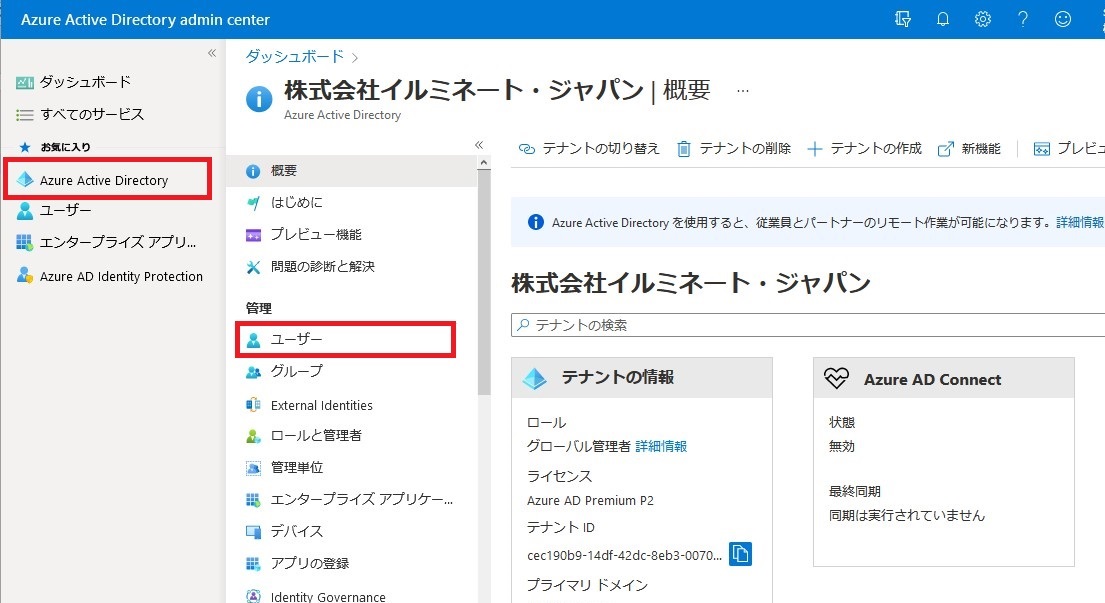Click the プレビュー toolbar item at the right edge

pyautogui.click(x=1068, y=148)
